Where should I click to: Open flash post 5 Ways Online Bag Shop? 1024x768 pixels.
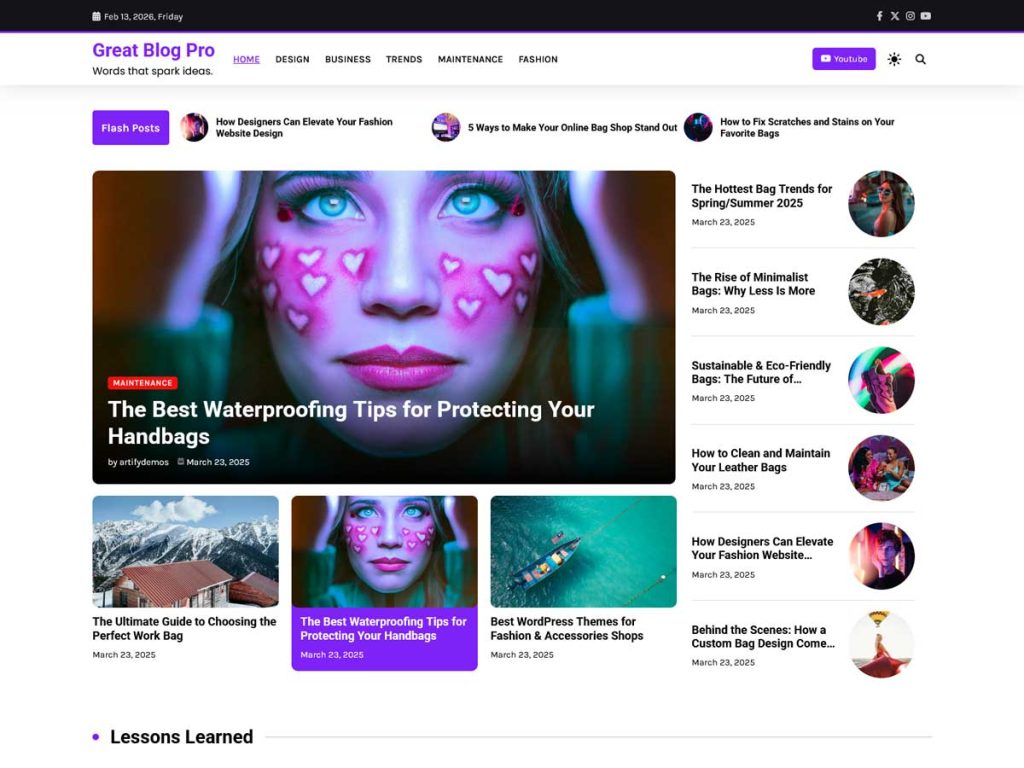coord(572,127)
